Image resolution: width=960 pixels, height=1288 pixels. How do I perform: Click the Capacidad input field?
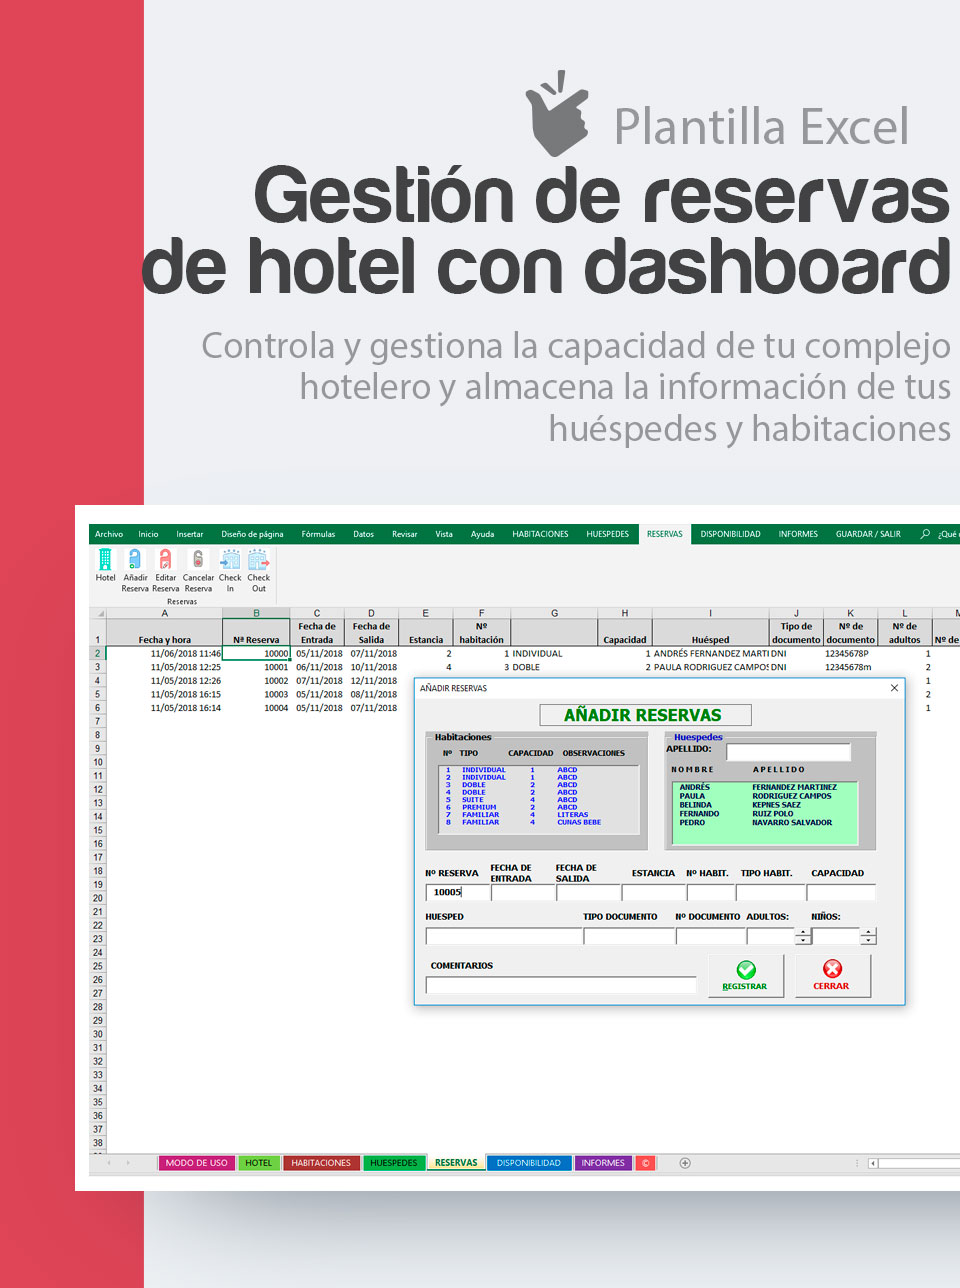pos(841,892)
